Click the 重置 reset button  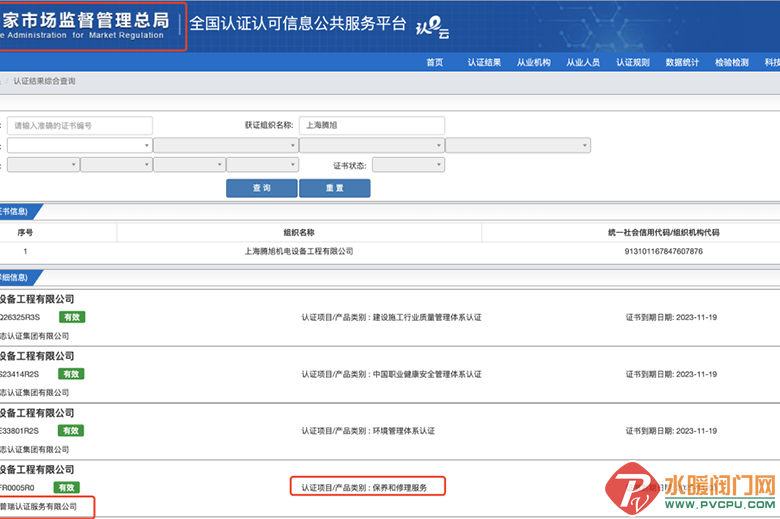[335, 188]
